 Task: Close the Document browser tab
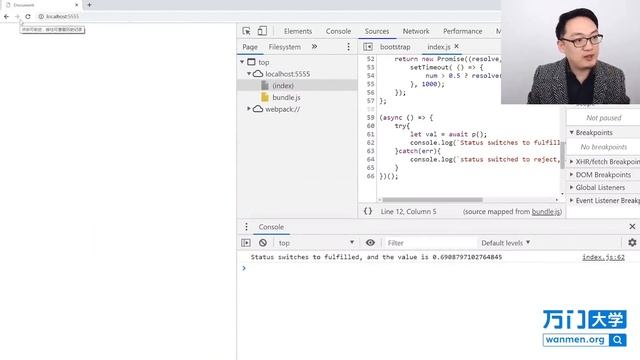(76, 5)
